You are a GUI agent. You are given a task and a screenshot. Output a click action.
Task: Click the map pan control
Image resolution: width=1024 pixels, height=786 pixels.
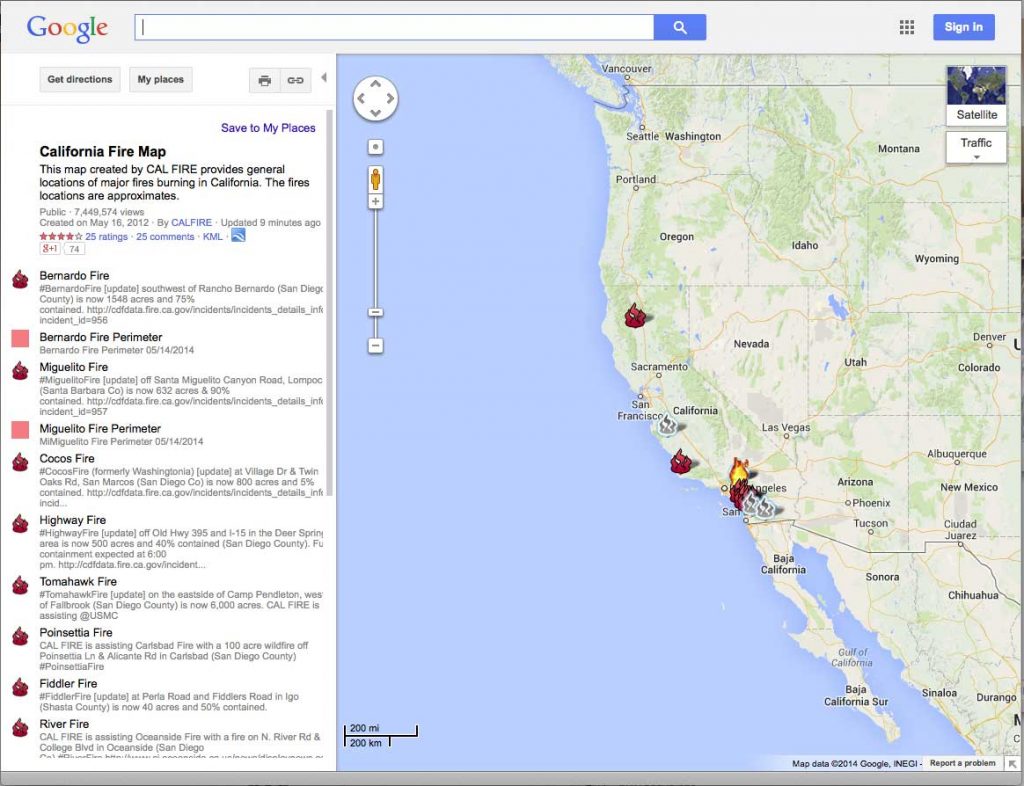(376, 99)
